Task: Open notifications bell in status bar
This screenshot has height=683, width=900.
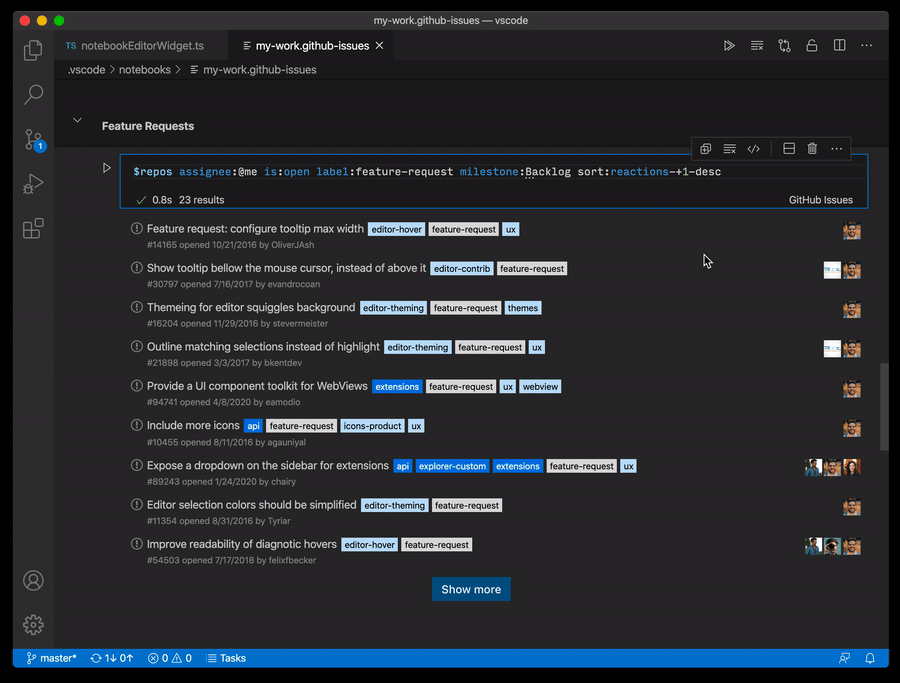Action: tap(870, 658)
